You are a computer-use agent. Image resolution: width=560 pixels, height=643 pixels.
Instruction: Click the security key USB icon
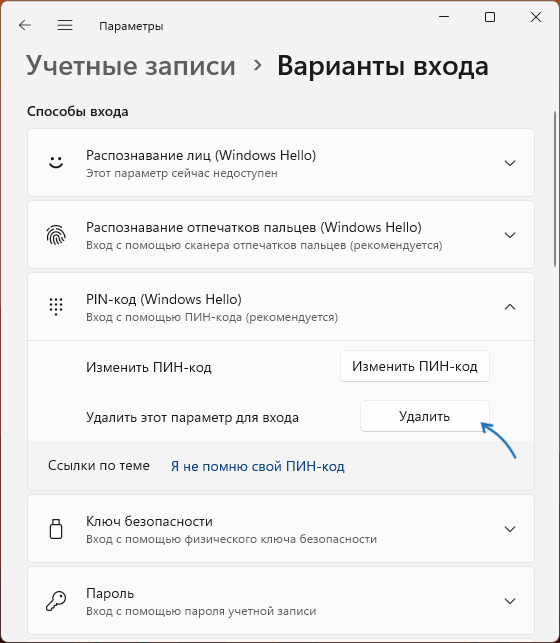(x=56, y=529)
